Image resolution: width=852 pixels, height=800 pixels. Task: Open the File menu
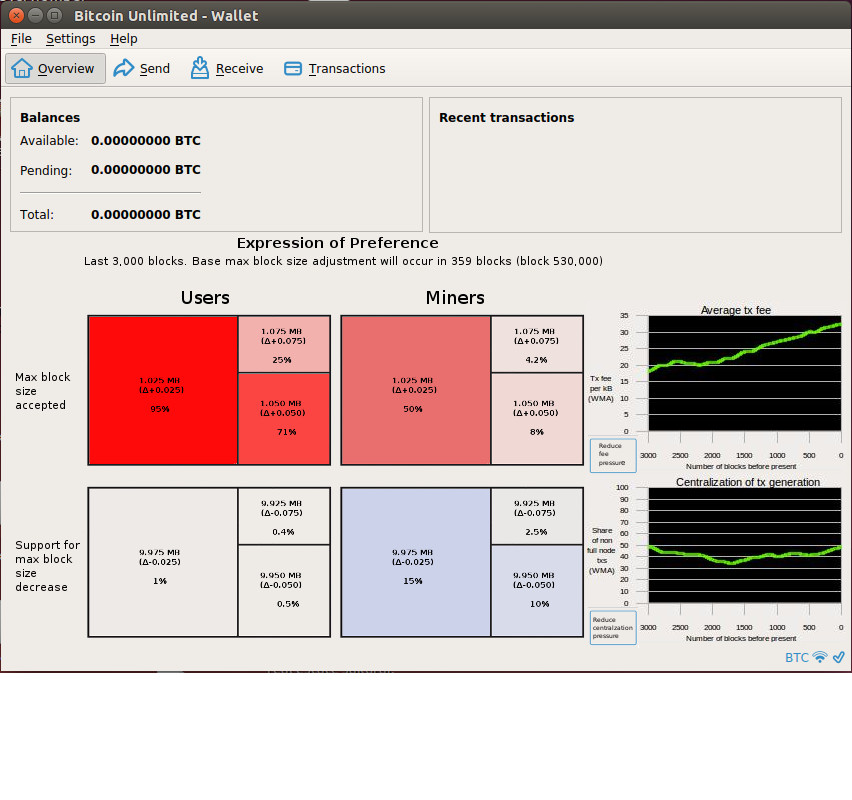[21, 39]
